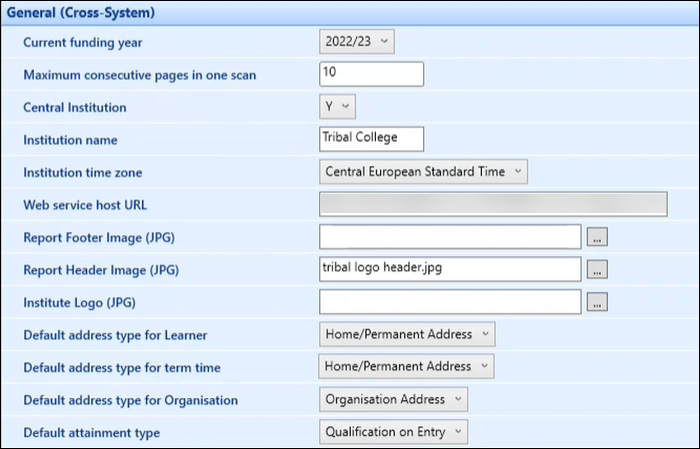700x449 pixels.
Task: Open the Default attainment type dropdown
Action: pyautogui.click(x=393, y=432)
